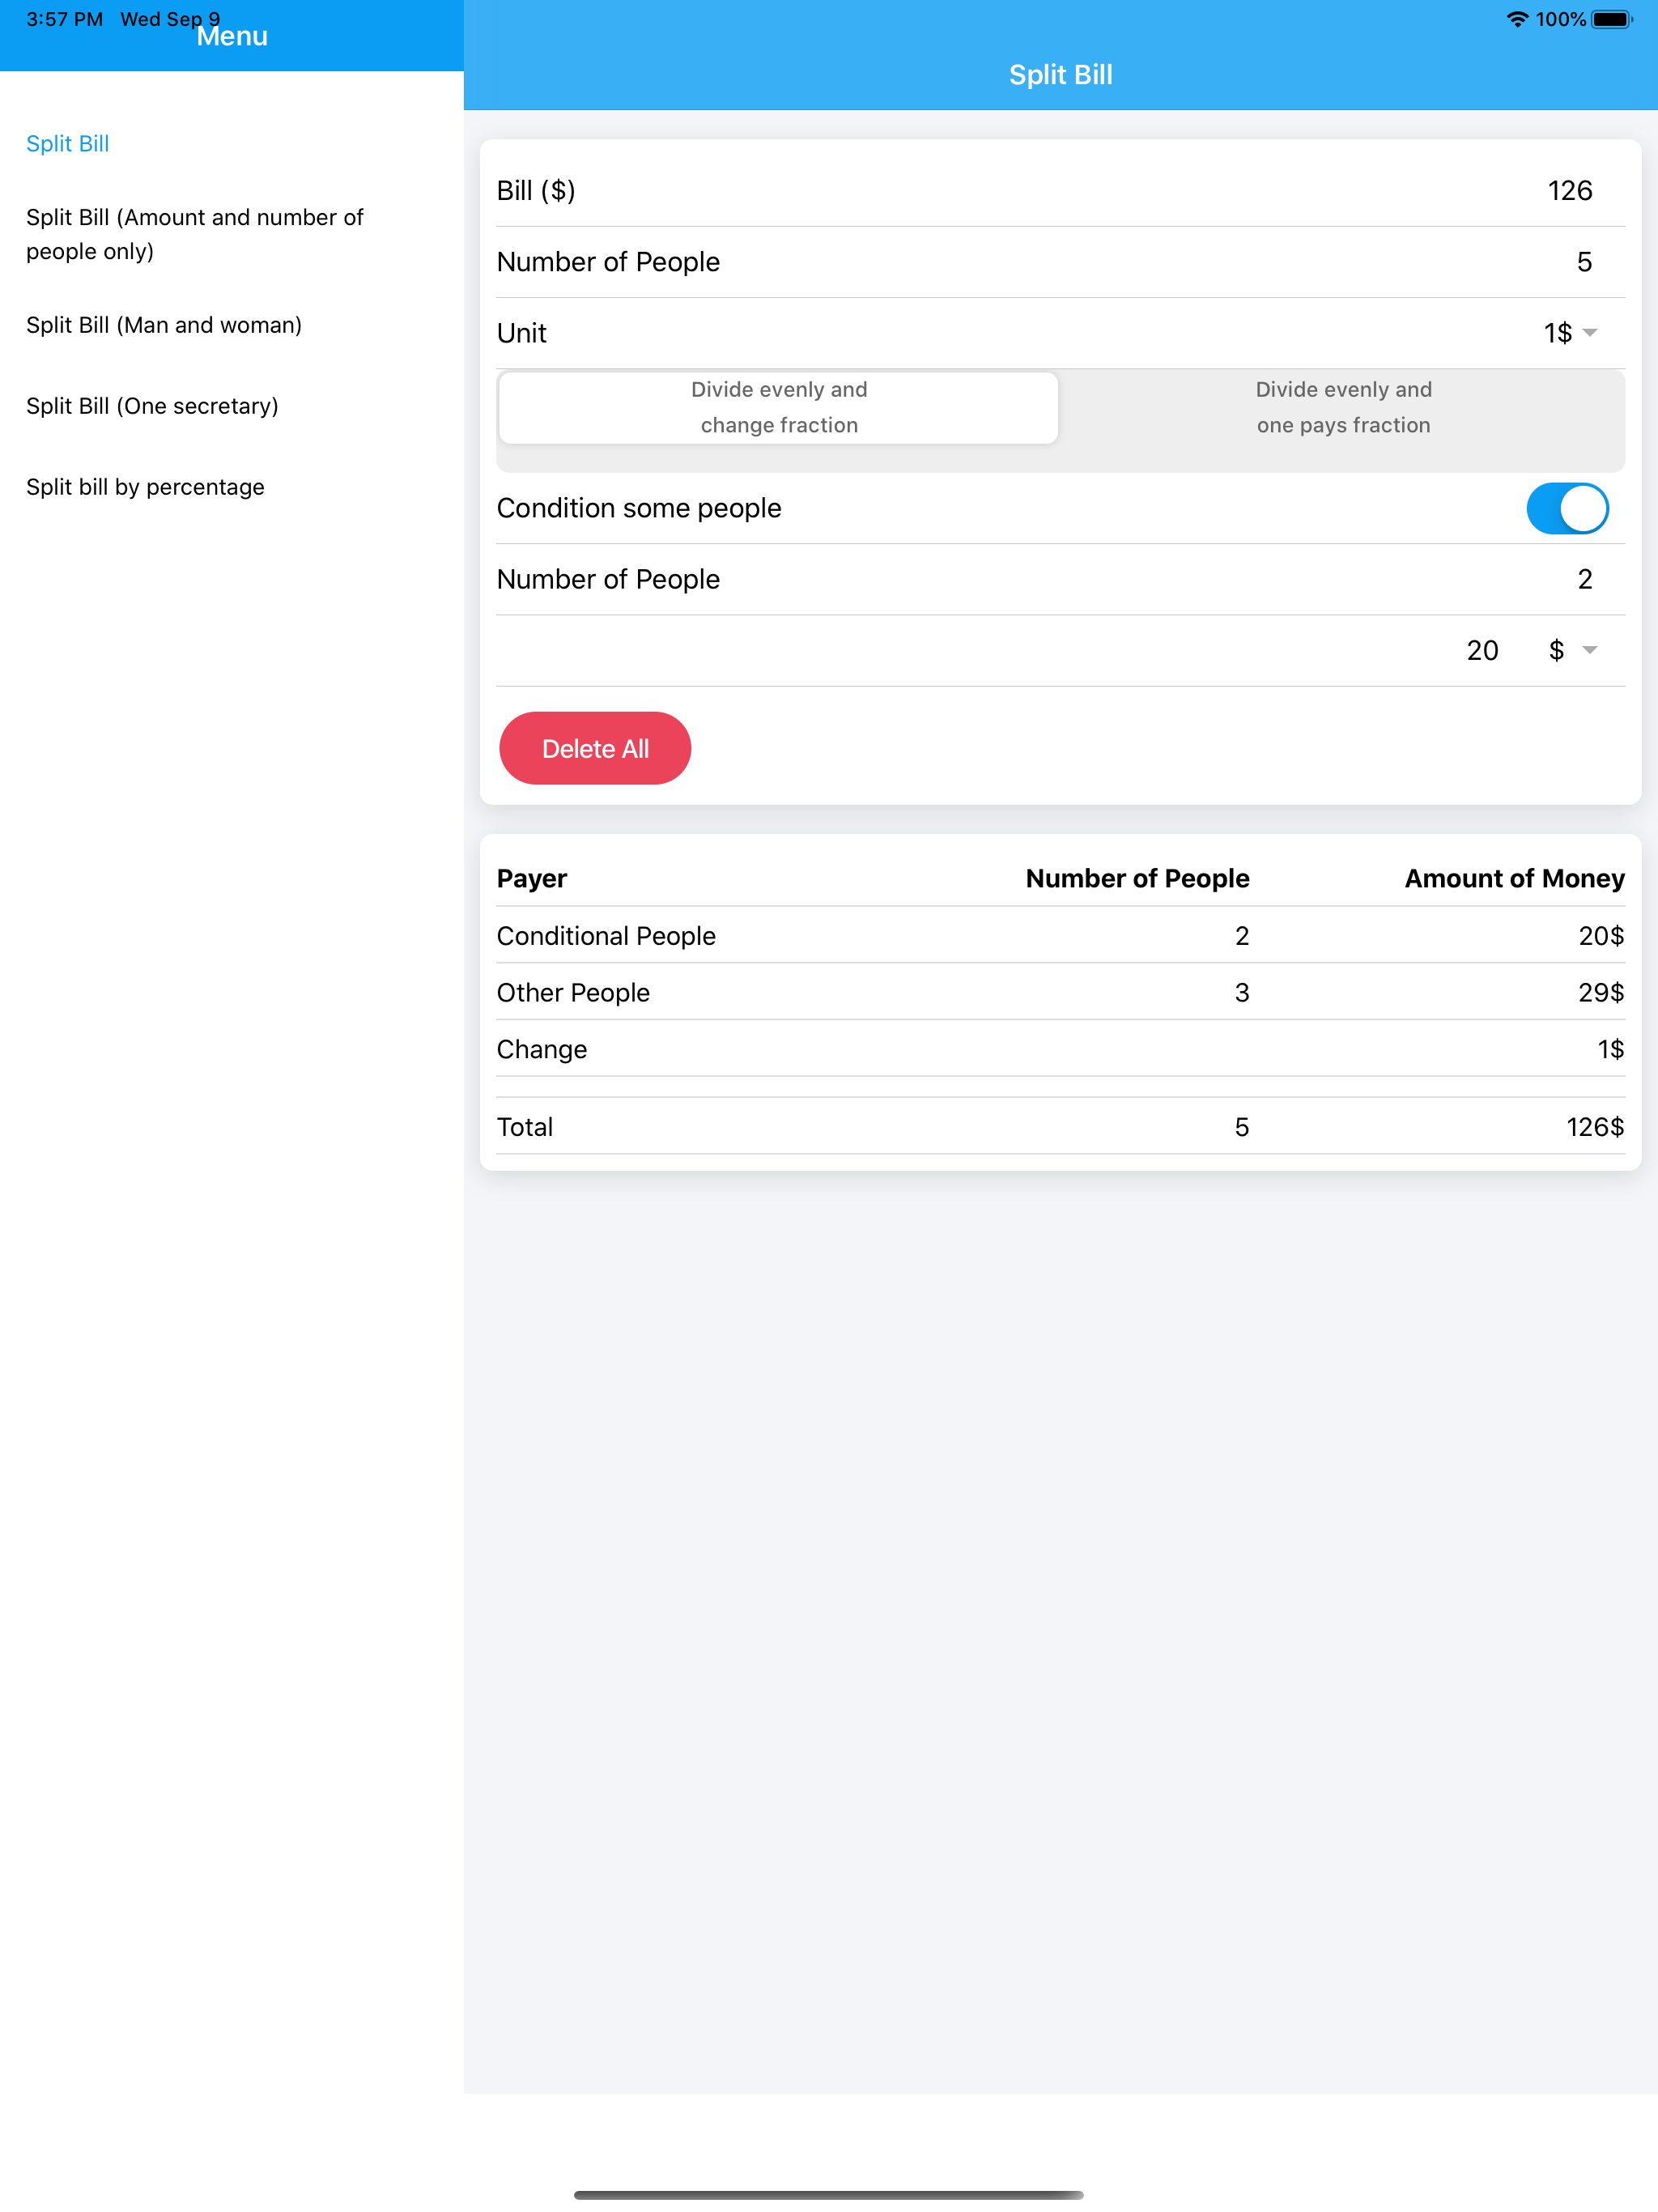
Task: Select the highlighted Split Bill link
Action: click(x=67, y=143)
